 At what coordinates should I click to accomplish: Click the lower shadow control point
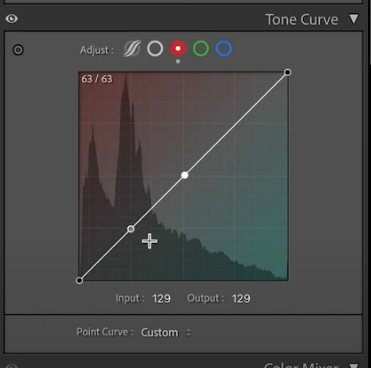131,229
